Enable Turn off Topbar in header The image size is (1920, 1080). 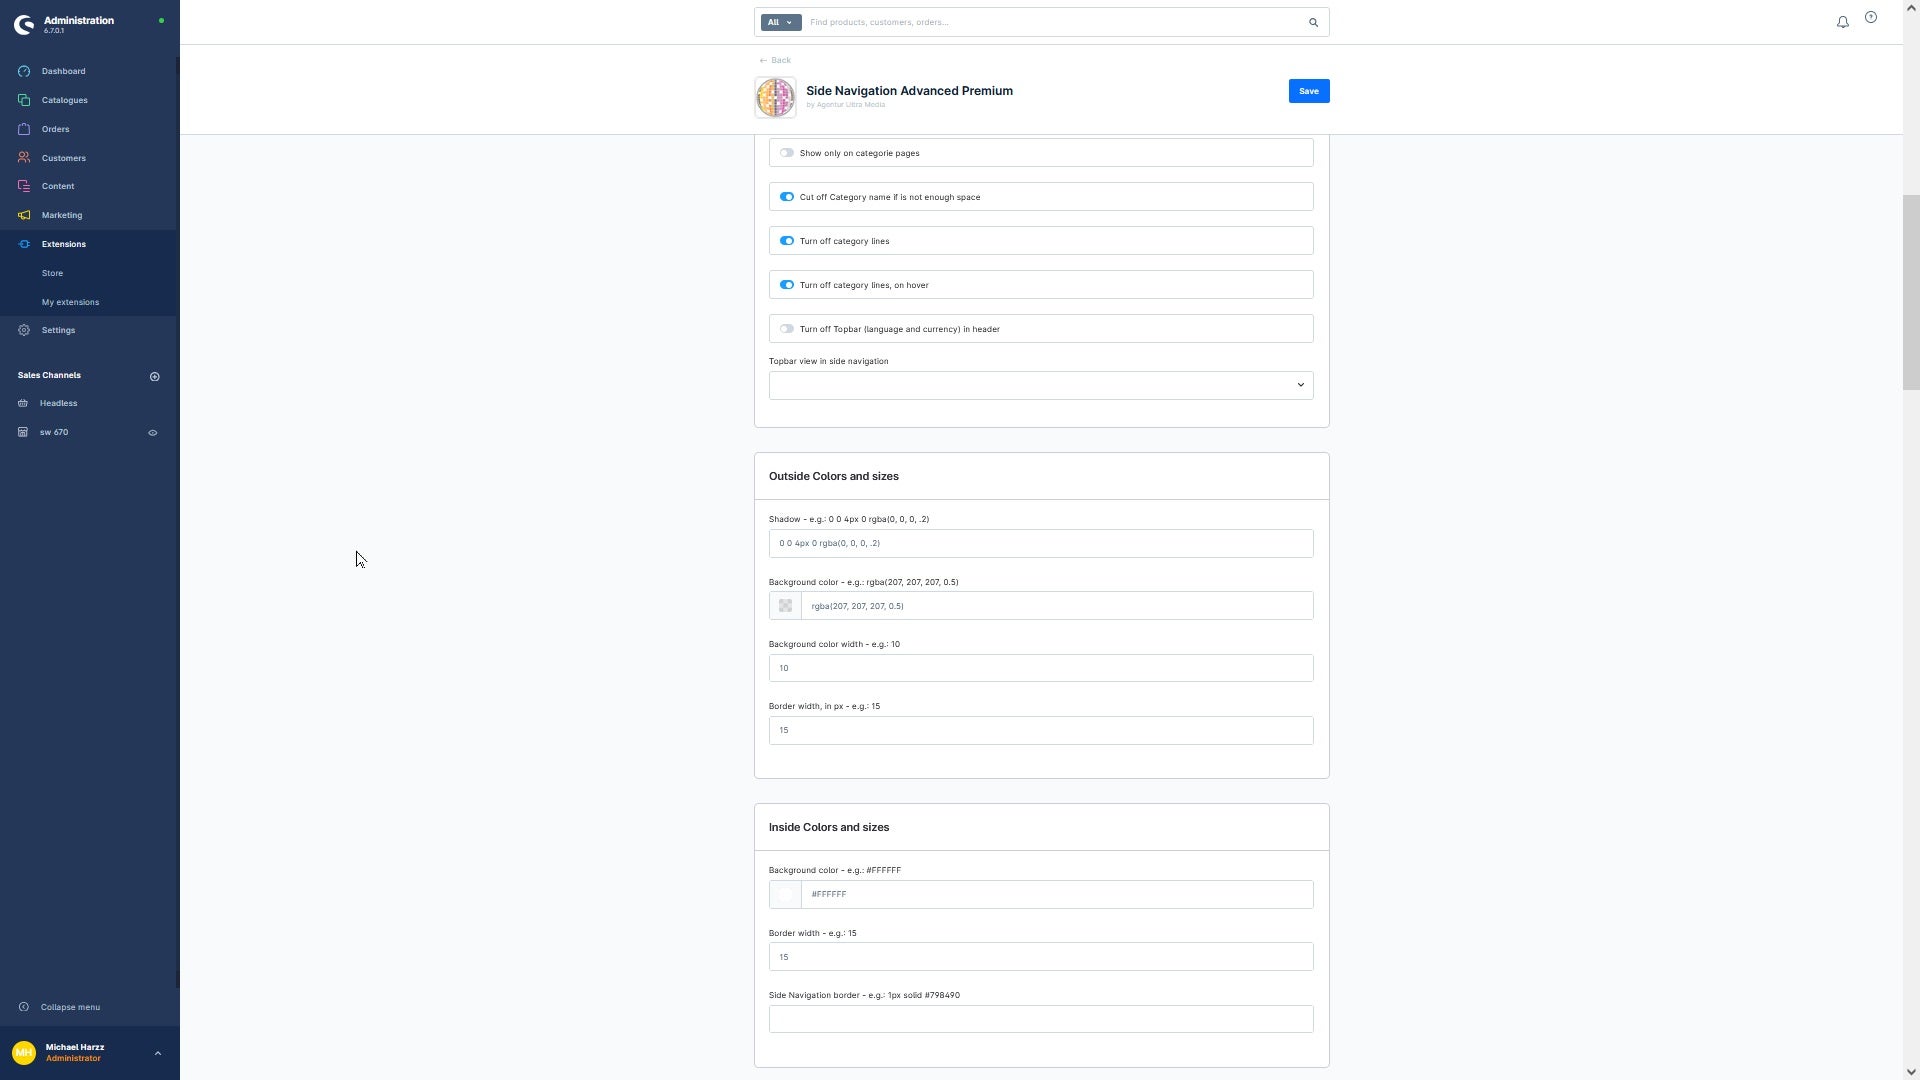click(x=787, y=329)
